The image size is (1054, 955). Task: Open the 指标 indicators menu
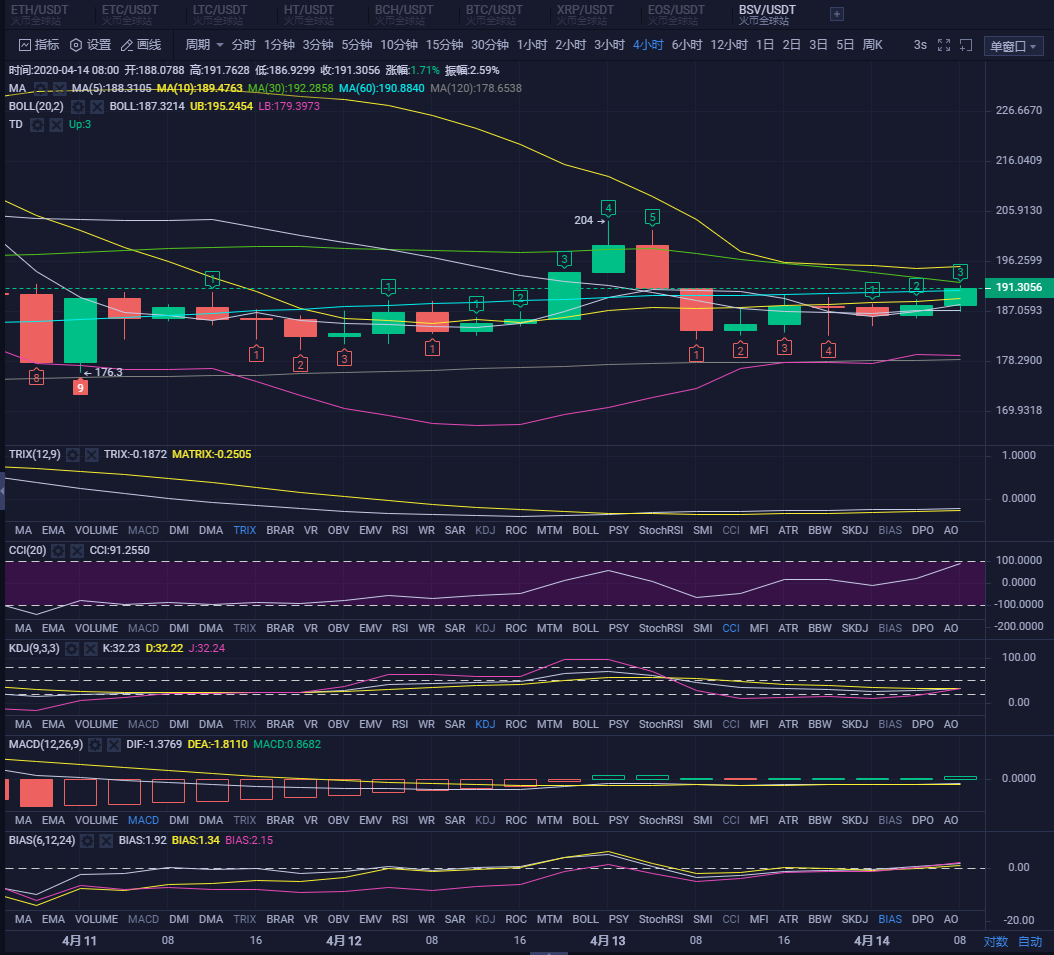pyautogui.click(x=39, y=45)
